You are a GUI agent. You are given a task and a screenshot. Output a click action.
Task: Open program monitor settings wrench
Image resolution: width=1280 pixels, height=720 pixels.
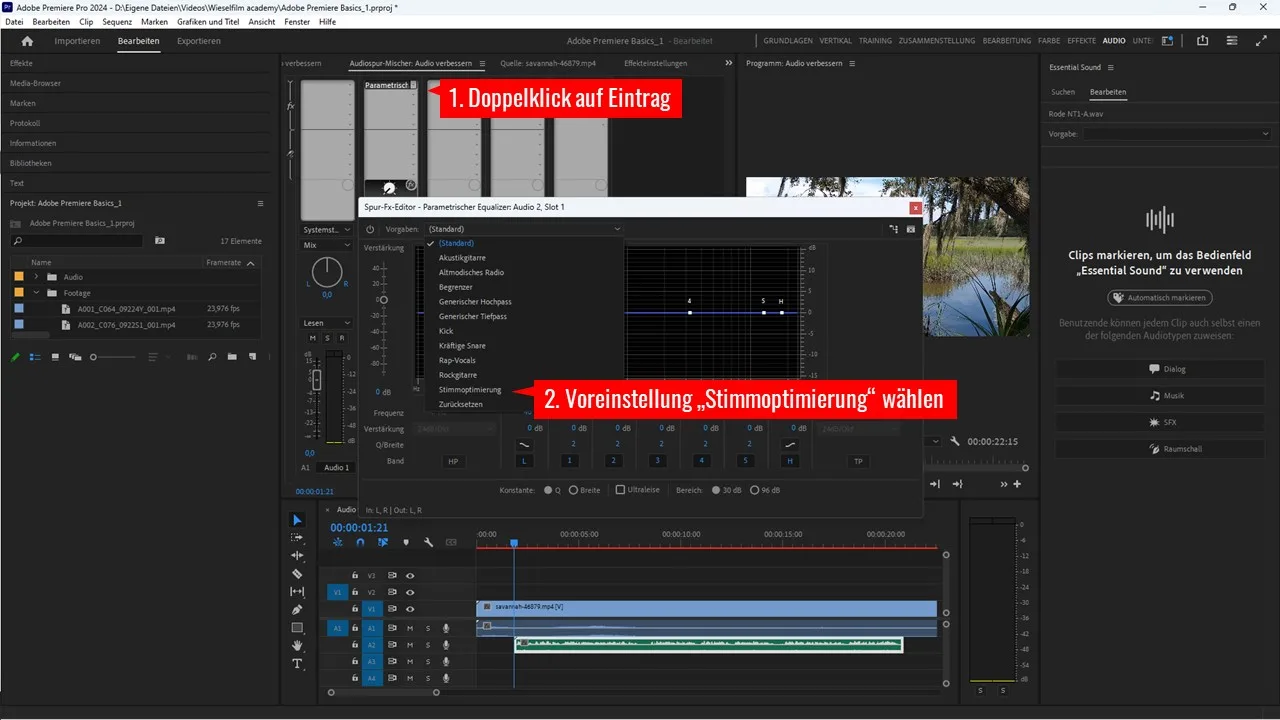click(955, 441)
